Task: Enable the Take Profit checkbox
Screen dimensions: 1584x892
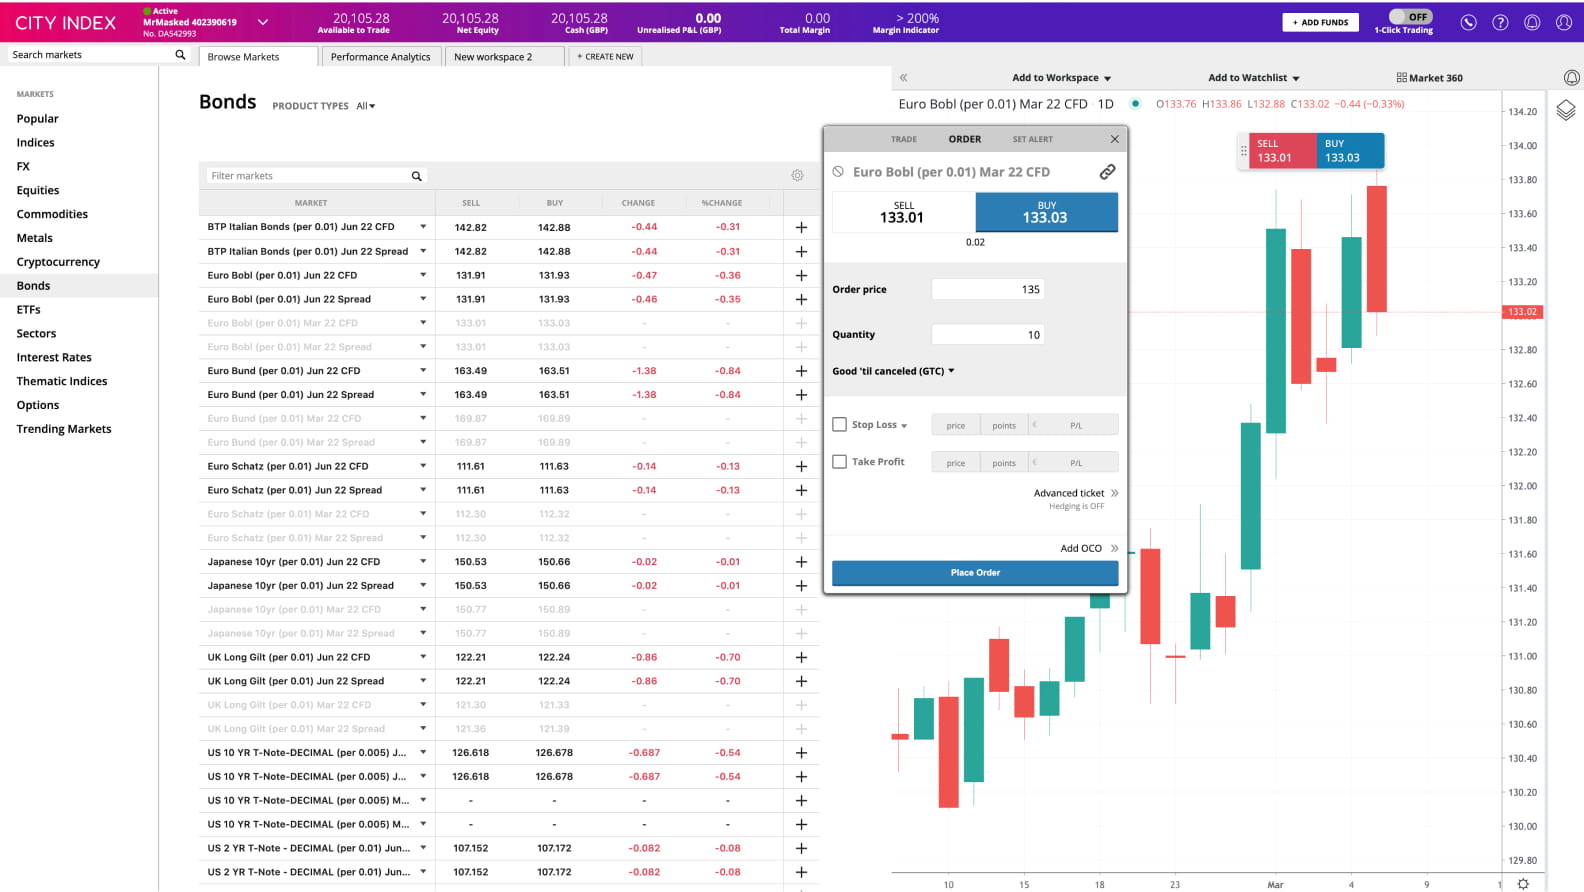Action: 840,462
